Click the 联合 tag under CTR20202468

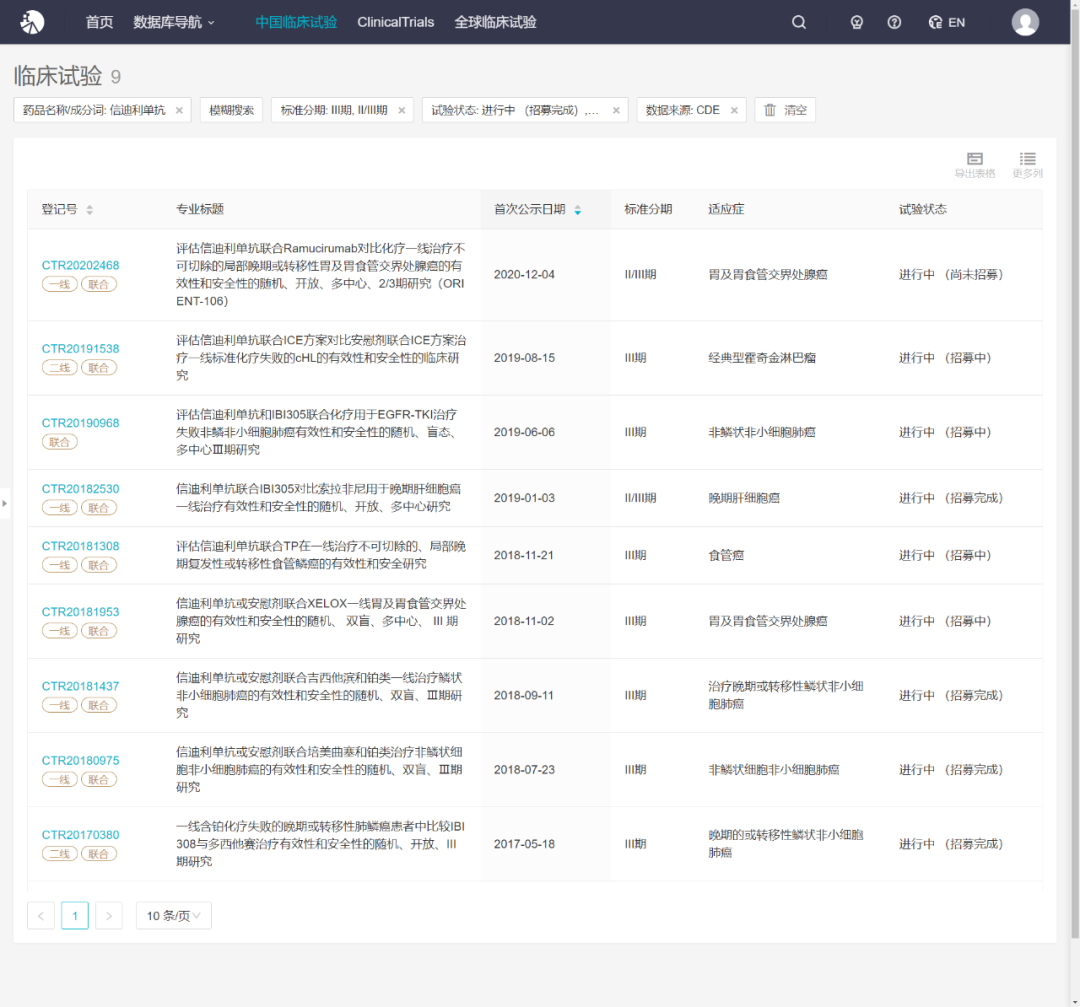point(99,284)
